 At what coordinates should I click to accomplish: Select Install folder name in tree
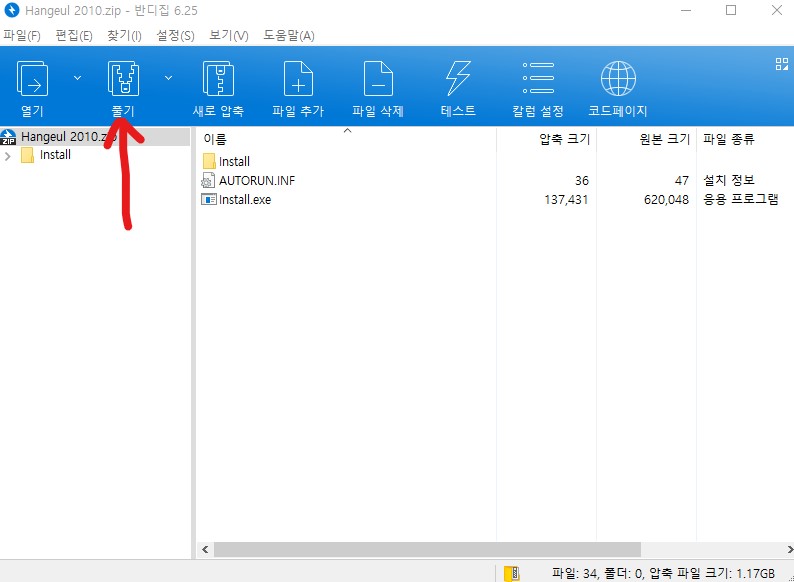click(55, 155)
